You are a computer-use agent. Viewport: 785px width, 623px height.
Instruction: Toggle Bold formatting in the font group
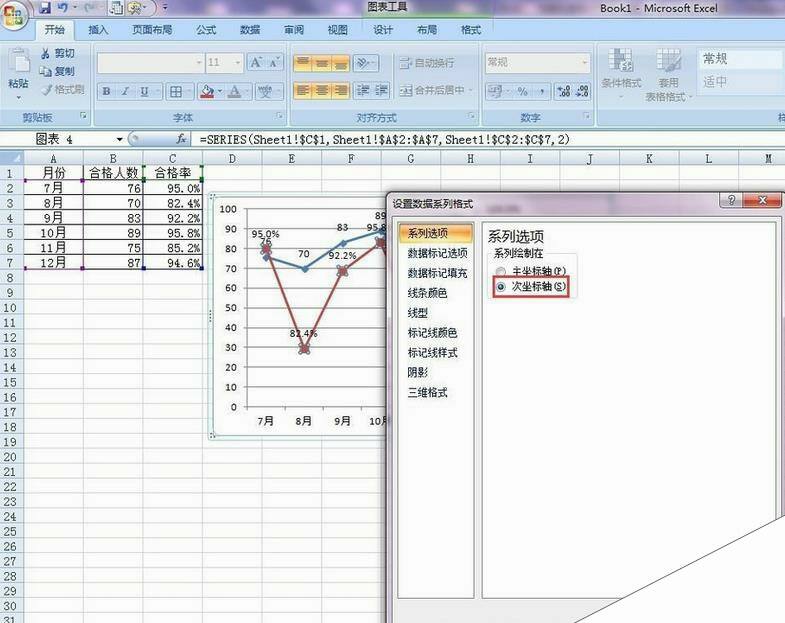click(105, 92)
